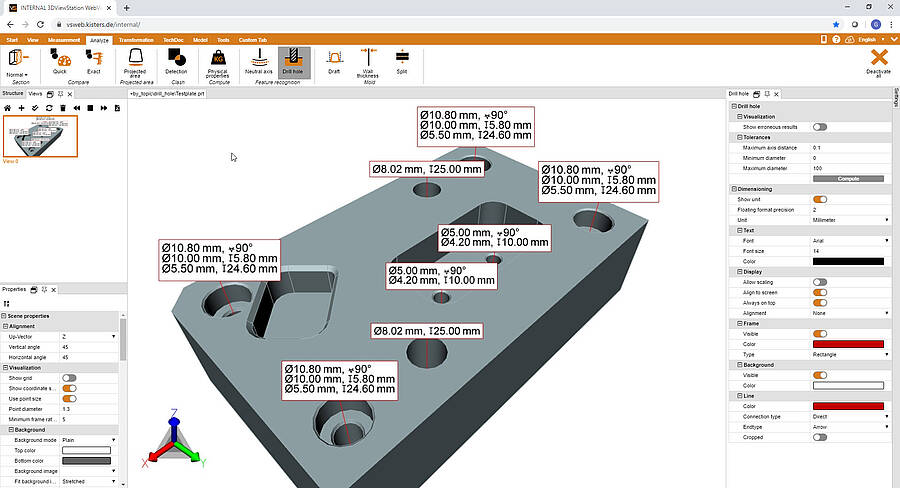Open the vertical Settings side tab

click(x=896, y=97)
